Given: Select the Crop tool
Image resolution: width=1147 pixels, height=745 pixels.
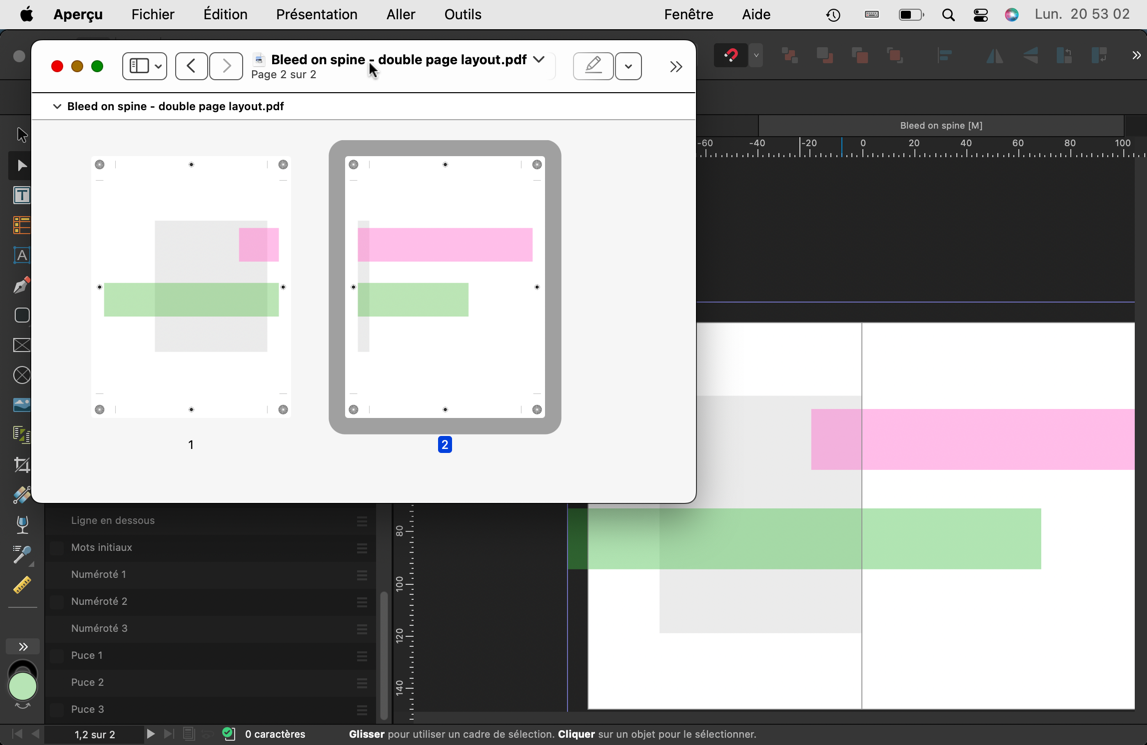Looking at the screenshot, I should click(x=21, y=465).
